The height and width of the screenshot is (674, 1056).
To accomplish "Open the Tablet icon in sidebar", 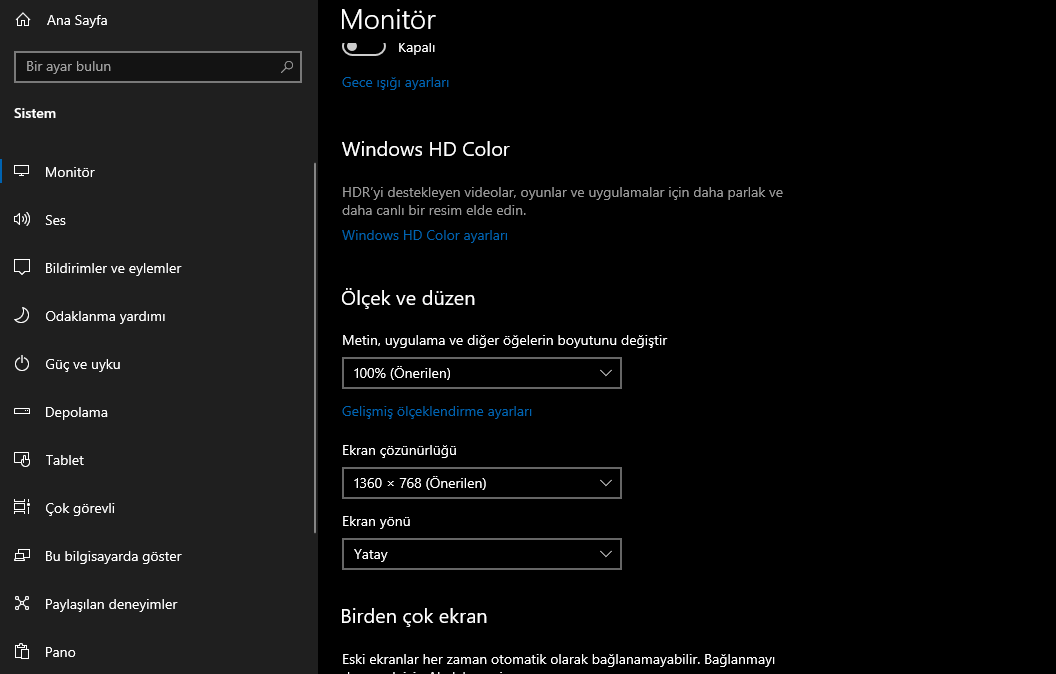I will pyautogui.click(x=22, y=460).
